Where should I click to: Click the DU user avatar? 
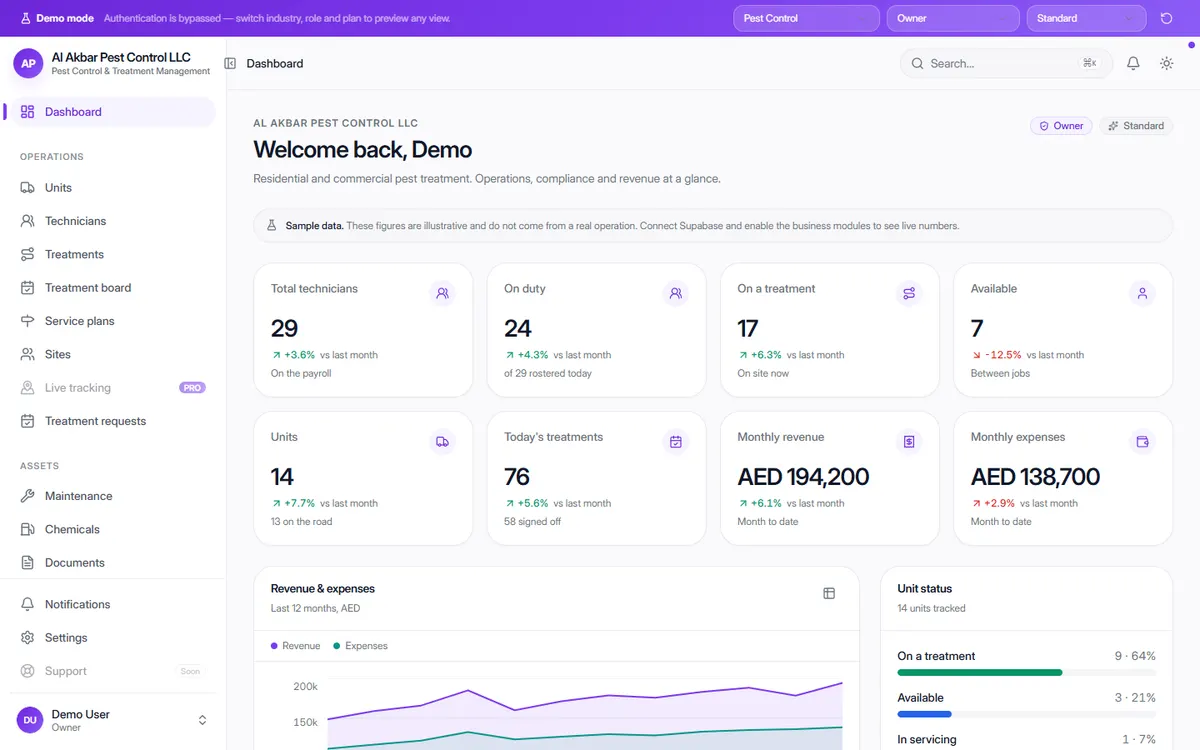pos(30,720)
